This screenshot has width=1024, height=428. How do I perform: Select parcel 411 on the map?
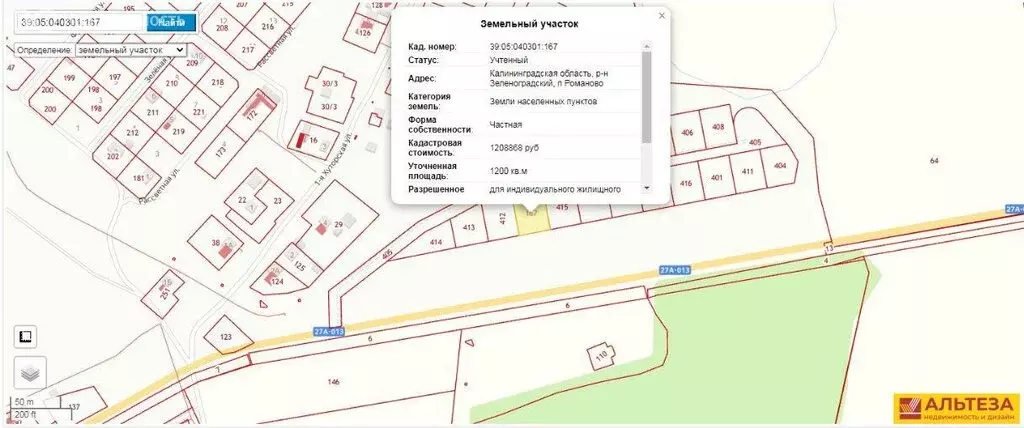748,171
